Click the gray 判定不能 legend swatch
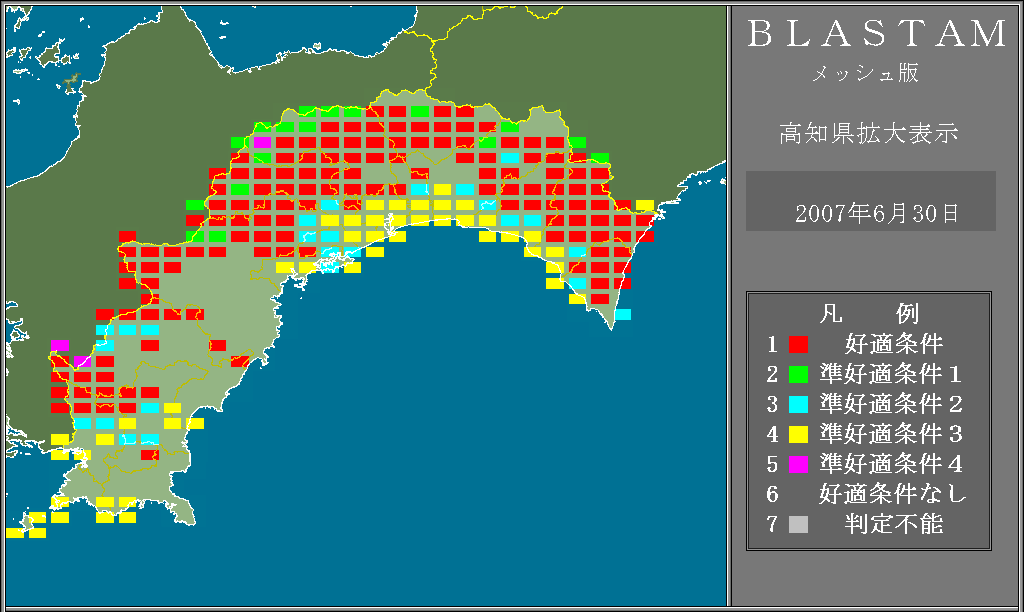1024x612 pixels. tap(798, 524)
